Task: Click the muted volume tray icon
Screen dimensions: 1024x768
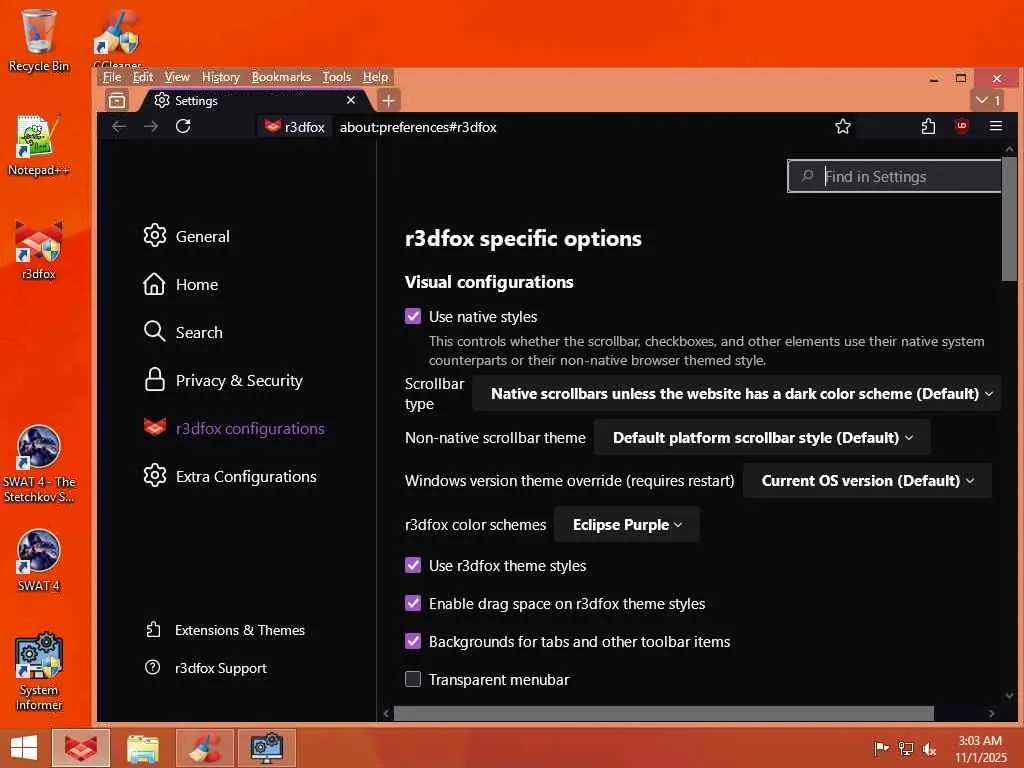Action: point(929,748)
